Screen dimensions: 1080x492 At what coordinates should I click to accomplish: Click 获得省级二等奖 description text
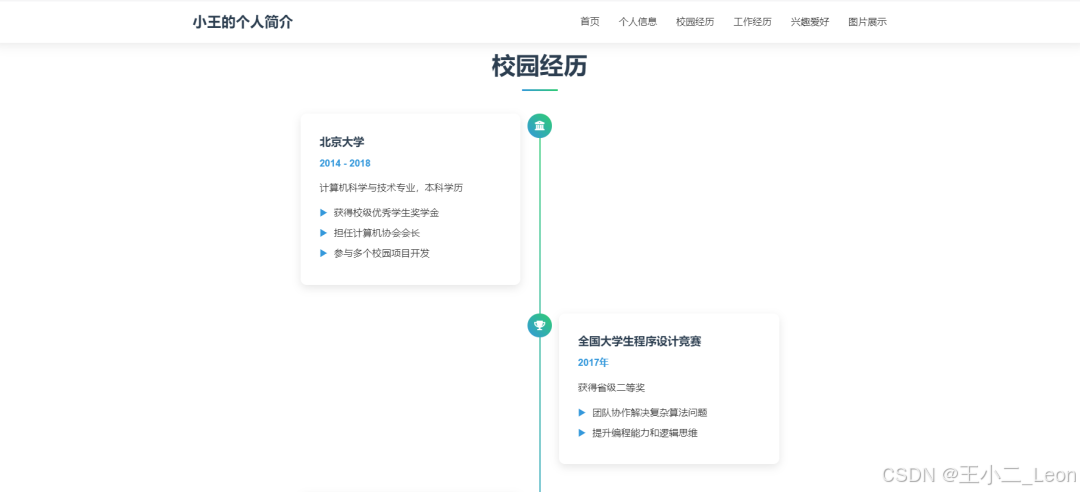[612, 387]
